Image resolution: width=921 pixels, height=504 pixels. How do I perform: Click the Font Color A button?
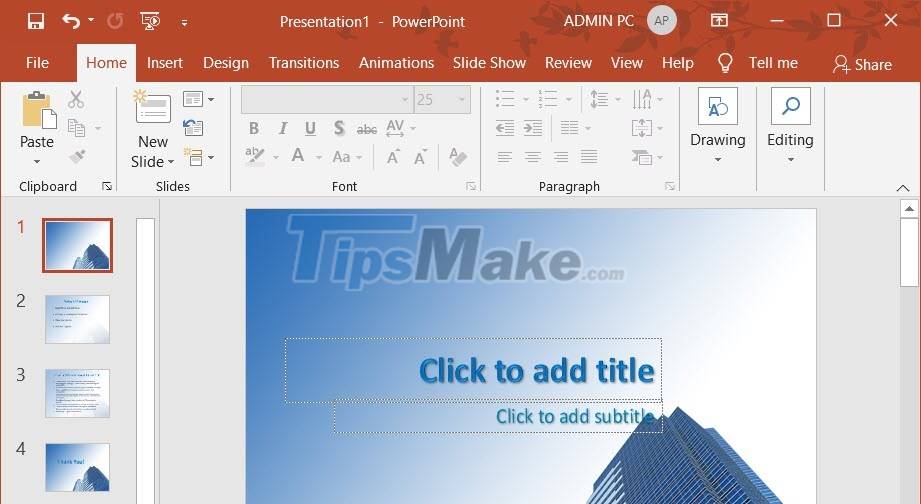click(298, 156)
